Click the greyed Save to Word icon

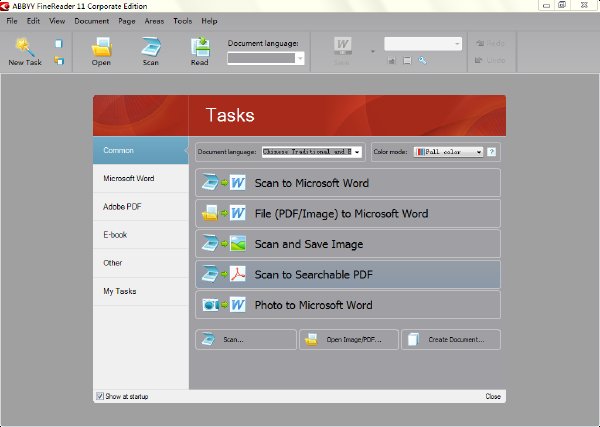click(x=342, y=46)
